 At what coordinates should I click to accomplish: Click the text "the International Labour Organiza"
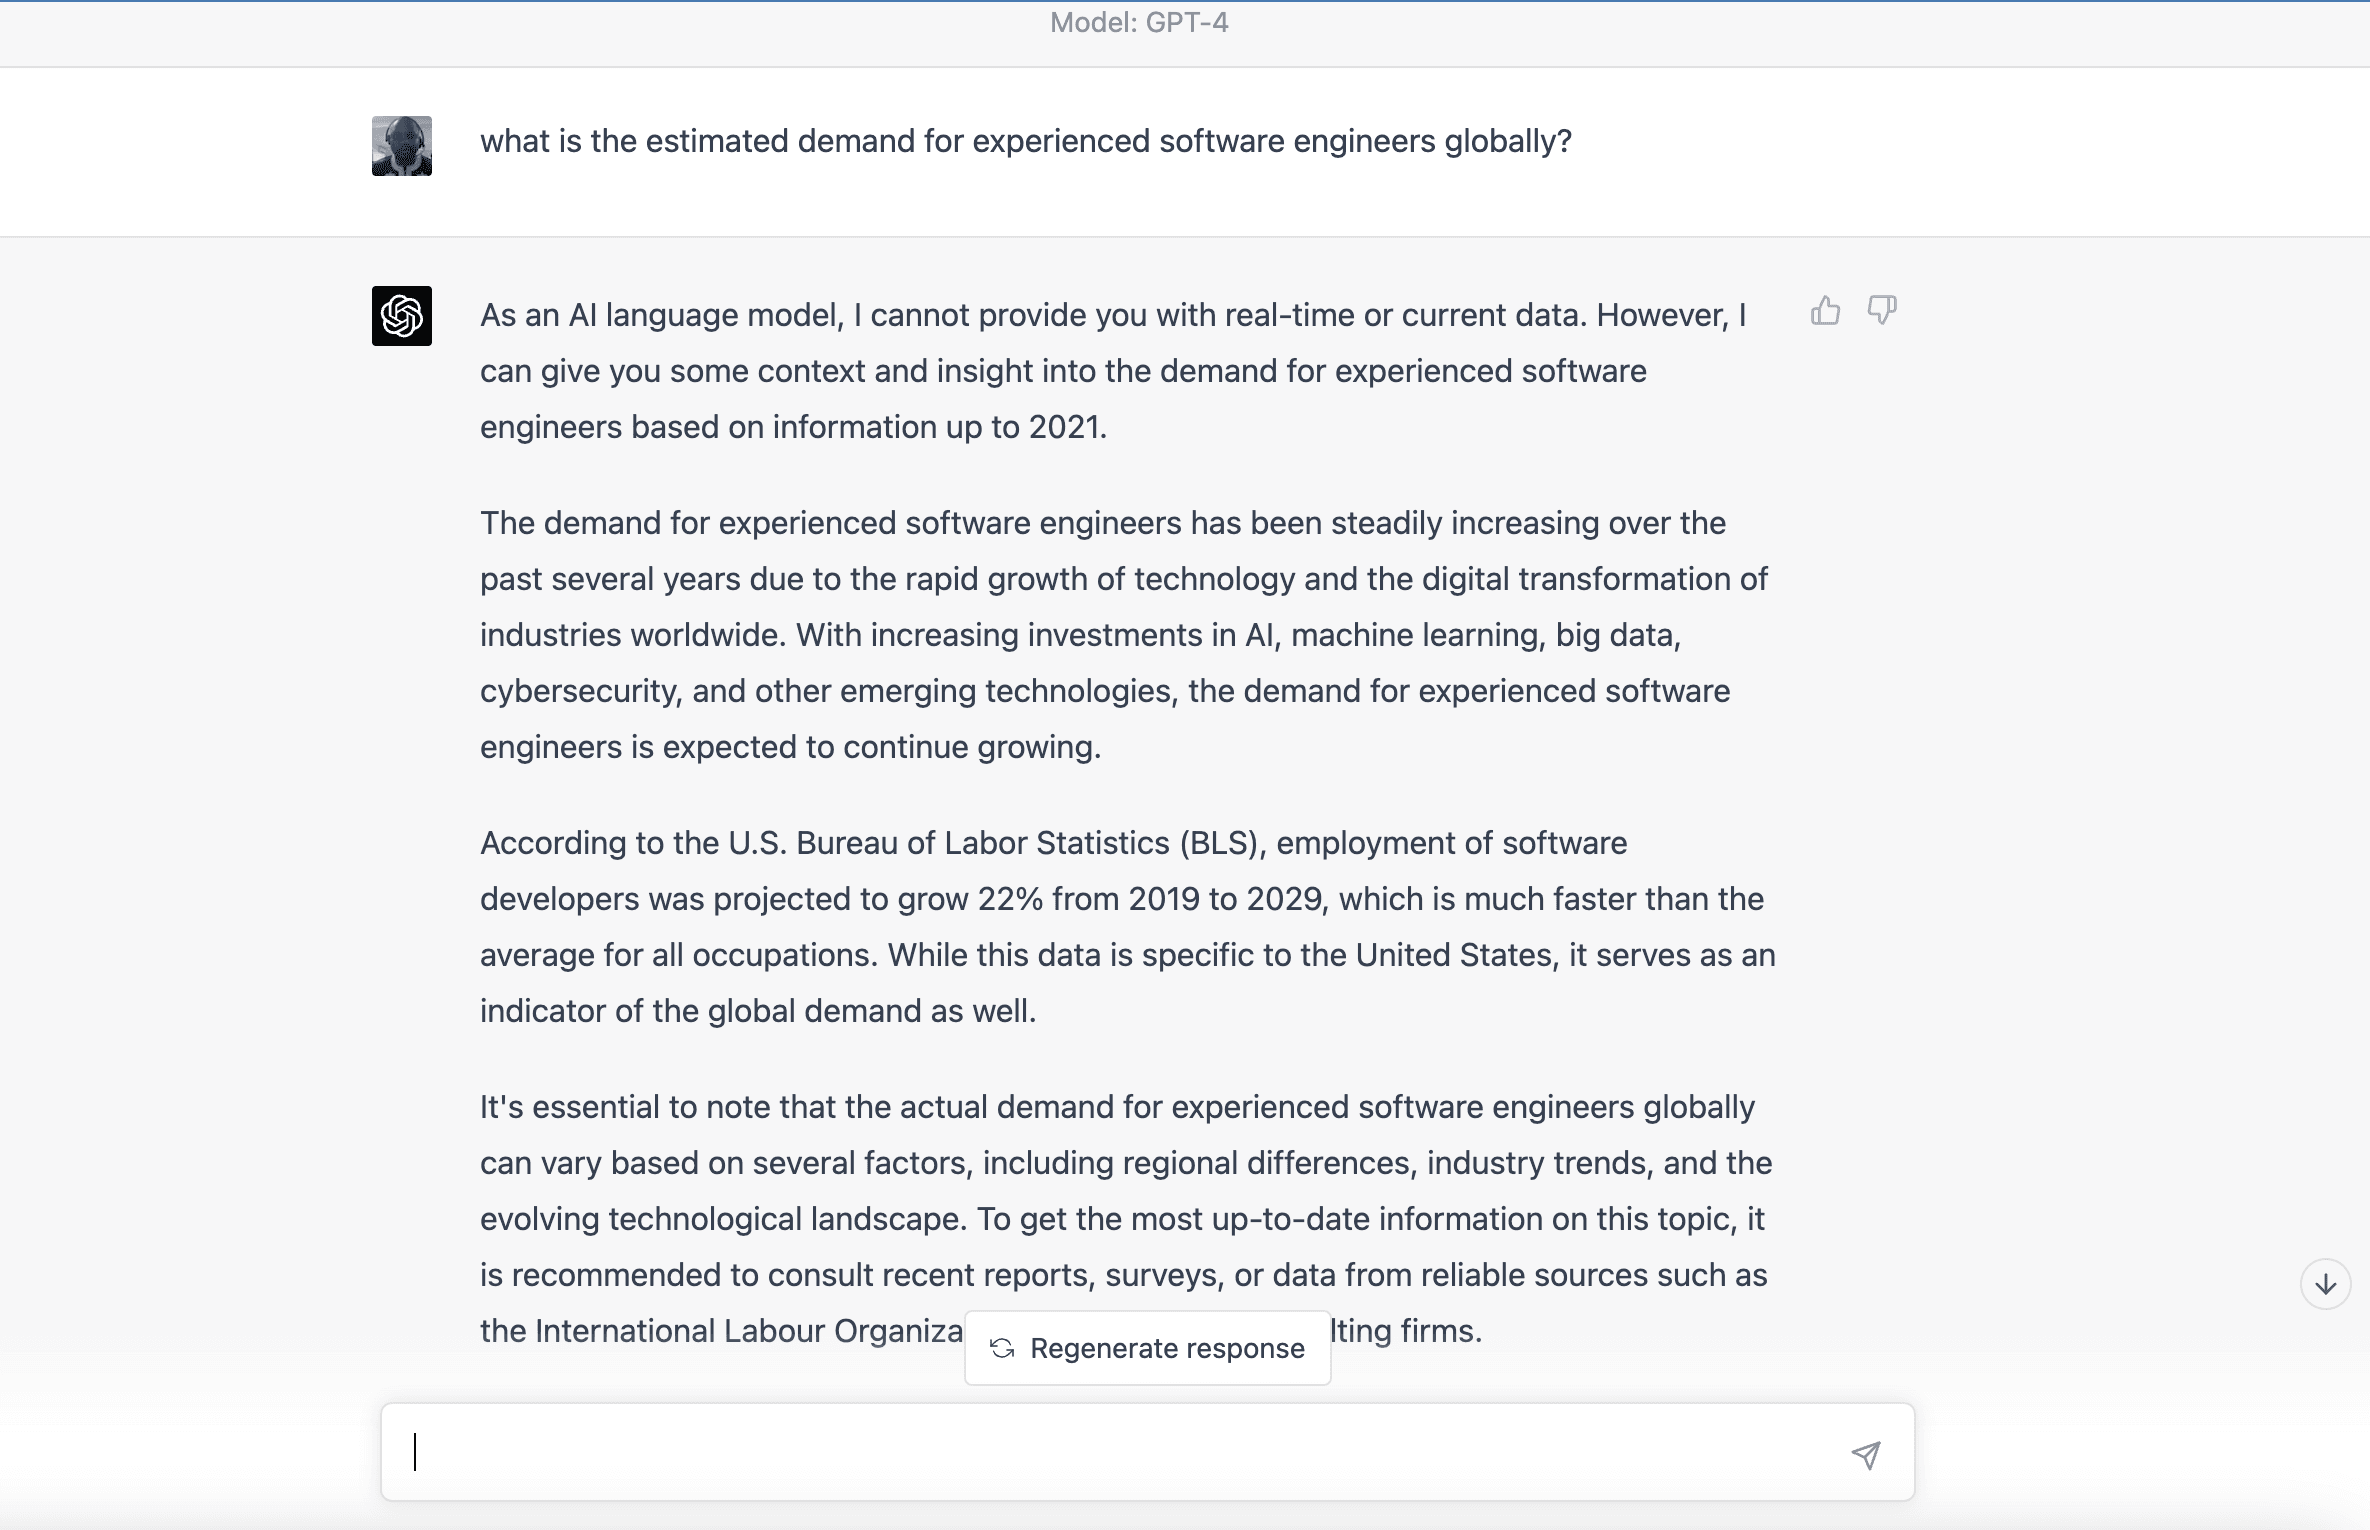pos(721,1331)
